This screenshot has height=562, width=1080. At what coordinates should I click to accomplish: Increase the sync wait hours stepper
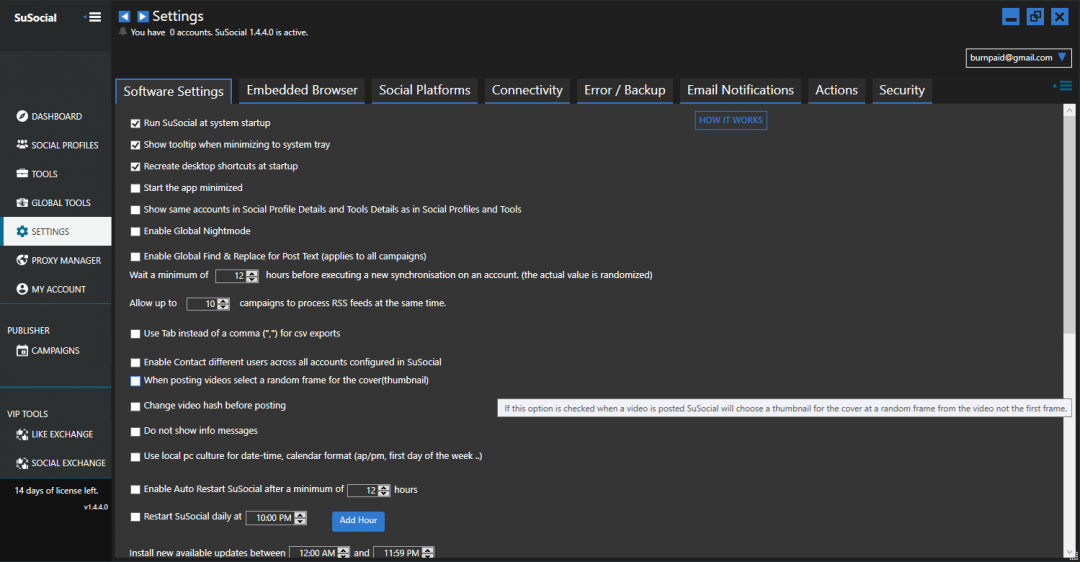pyautogui.click(x=252, y=272)
